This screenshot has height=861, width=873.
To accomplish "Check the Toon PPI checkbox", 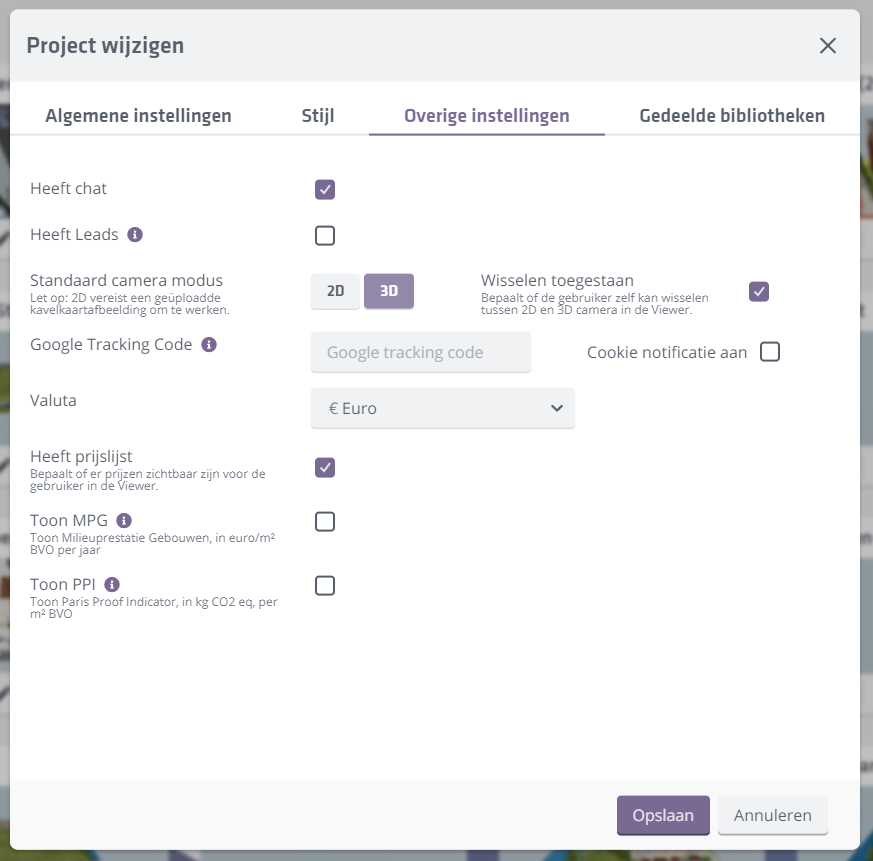I will (x=325, y=586).
